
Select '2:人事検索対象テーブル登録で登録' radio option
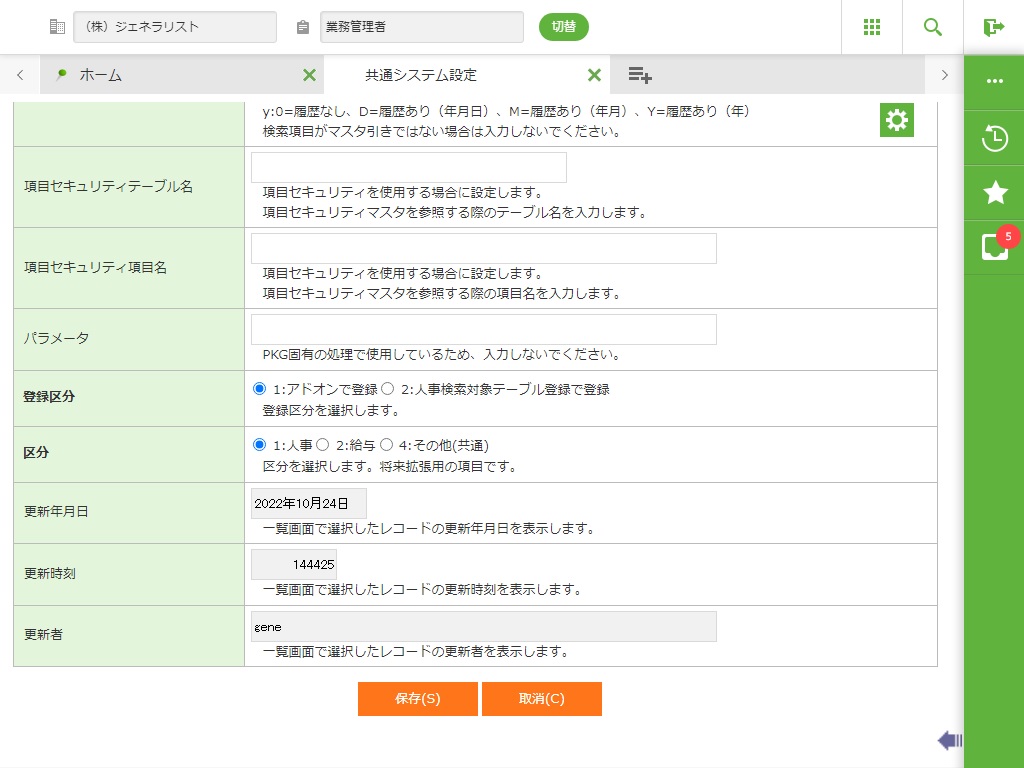click(388, 389)
